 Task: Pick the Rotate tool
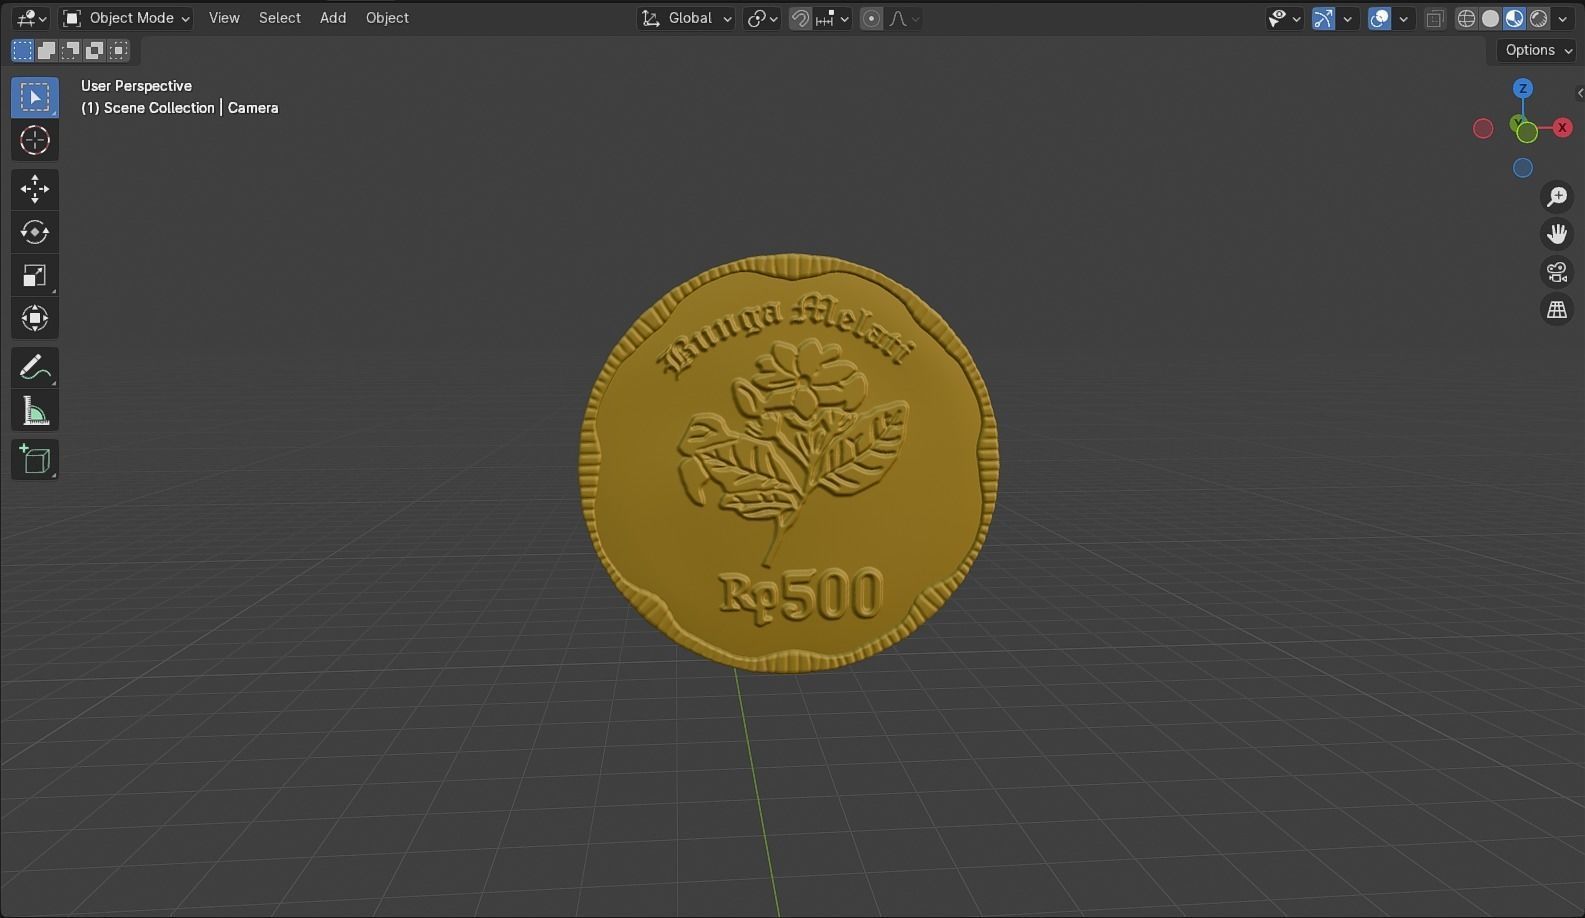click(35, 232)
